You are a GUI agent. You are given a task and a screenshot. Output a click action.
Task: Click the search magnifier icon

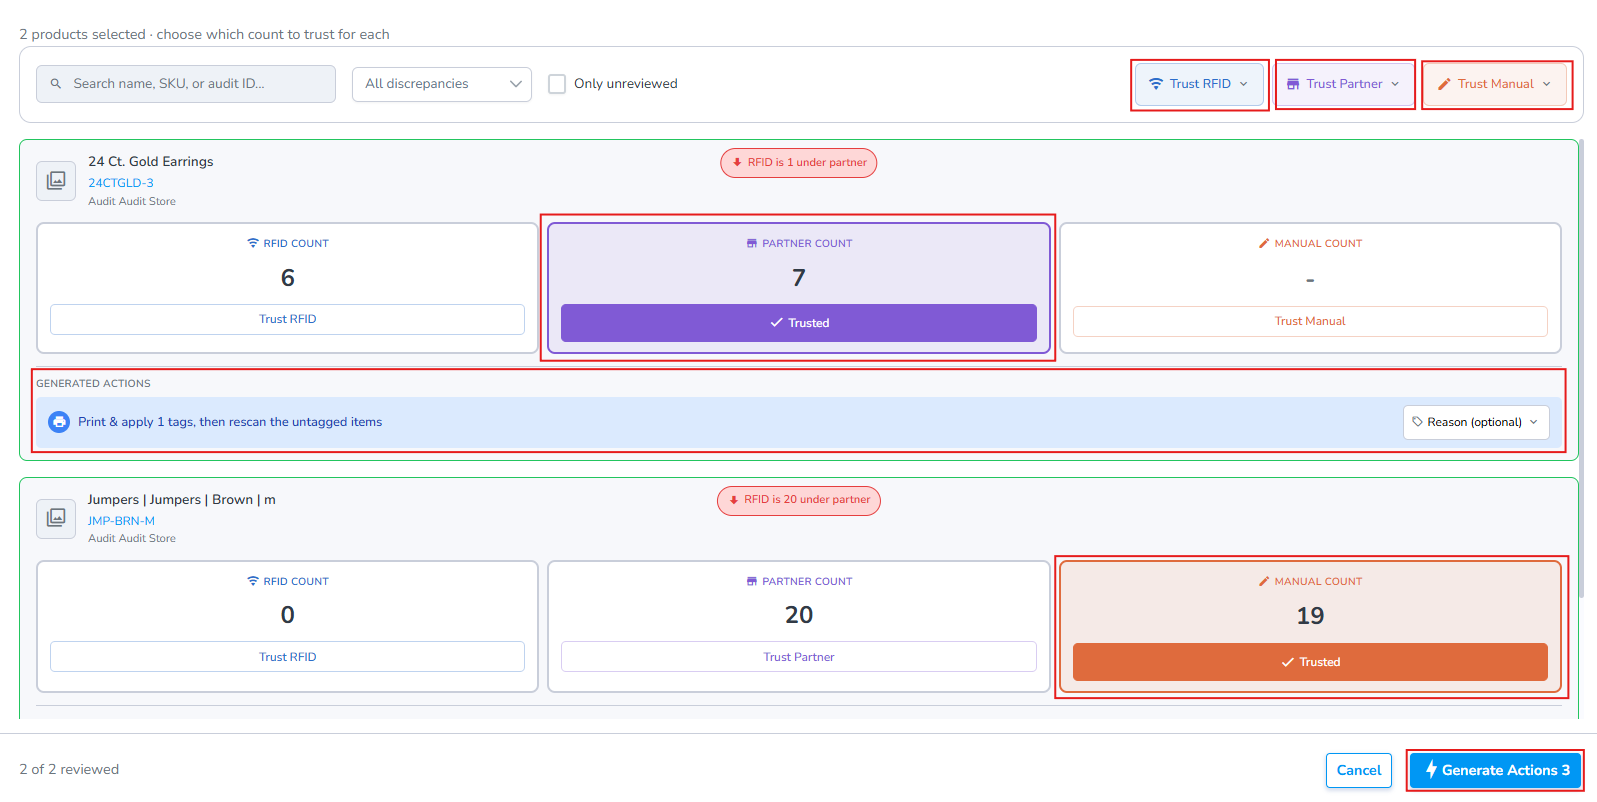[x=56, y=84]
